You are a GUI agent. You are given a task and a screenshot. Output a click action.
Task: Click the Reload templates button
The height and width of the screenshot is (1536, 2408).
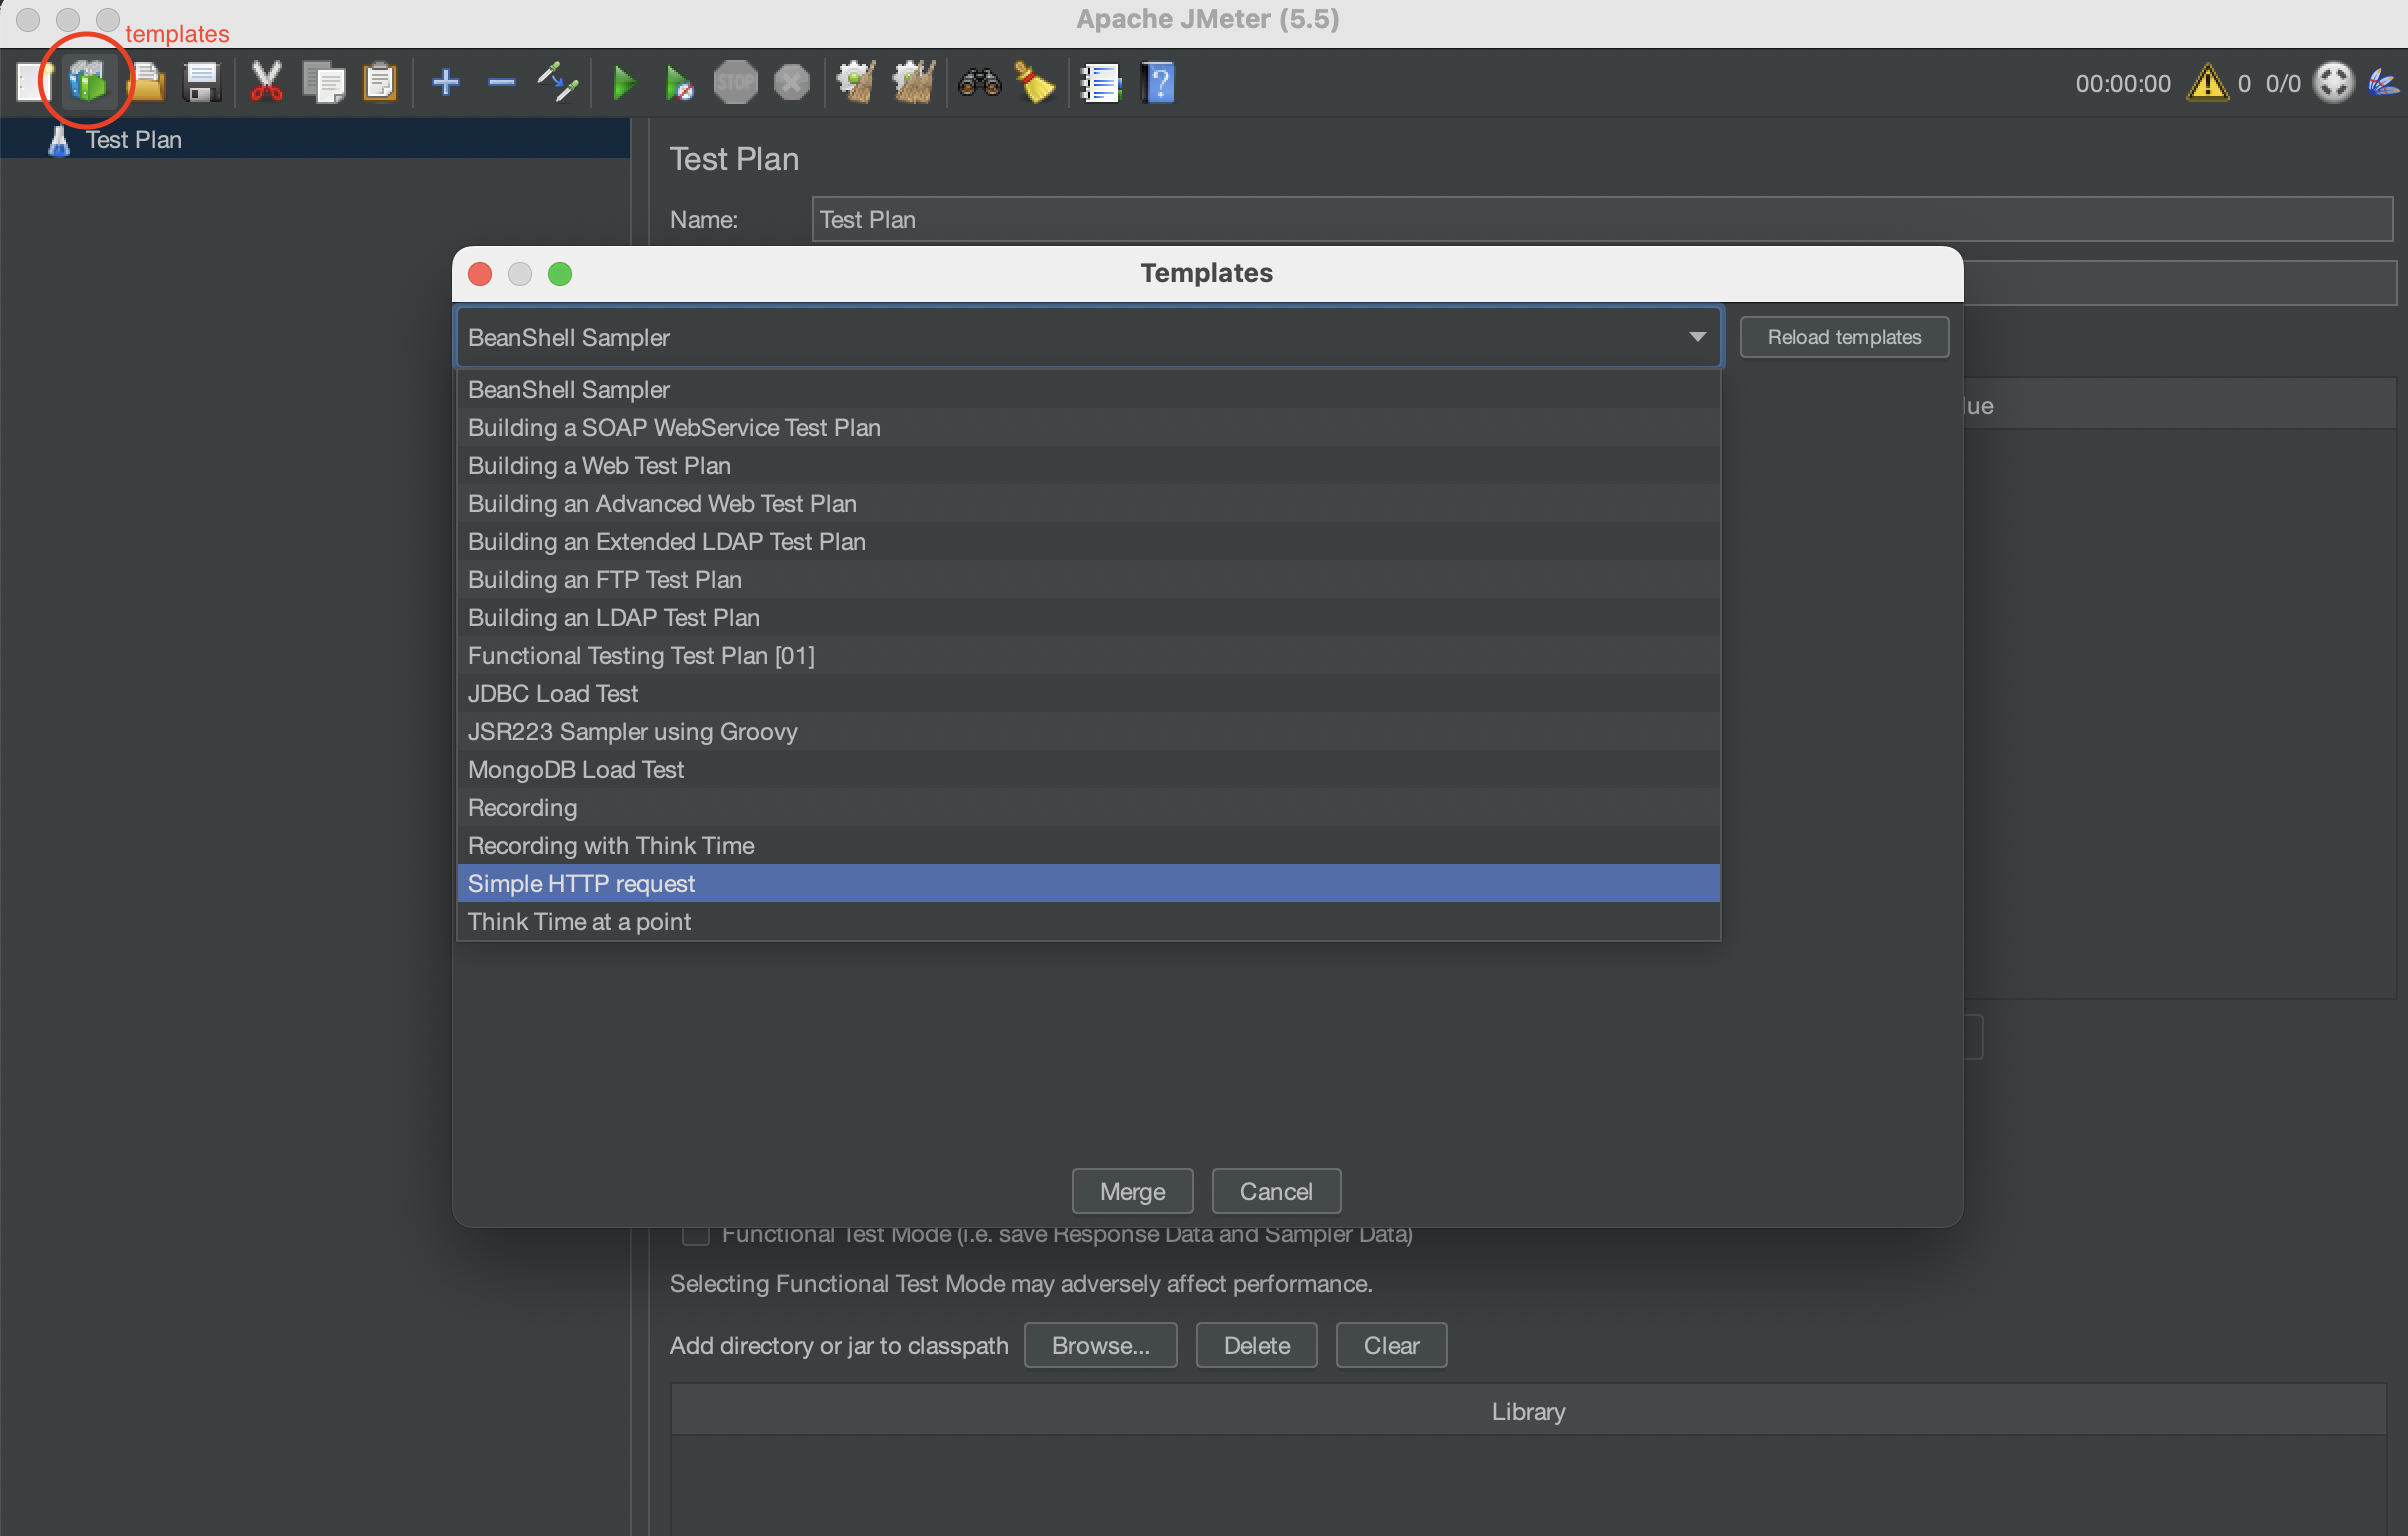1844,337
